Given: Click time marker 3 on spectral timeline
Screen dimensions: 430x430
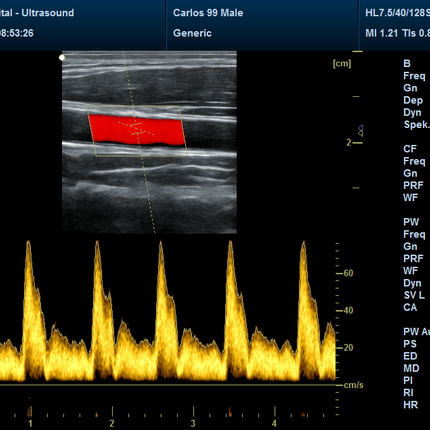Looking at the screenshot, I should pos(193,424).
